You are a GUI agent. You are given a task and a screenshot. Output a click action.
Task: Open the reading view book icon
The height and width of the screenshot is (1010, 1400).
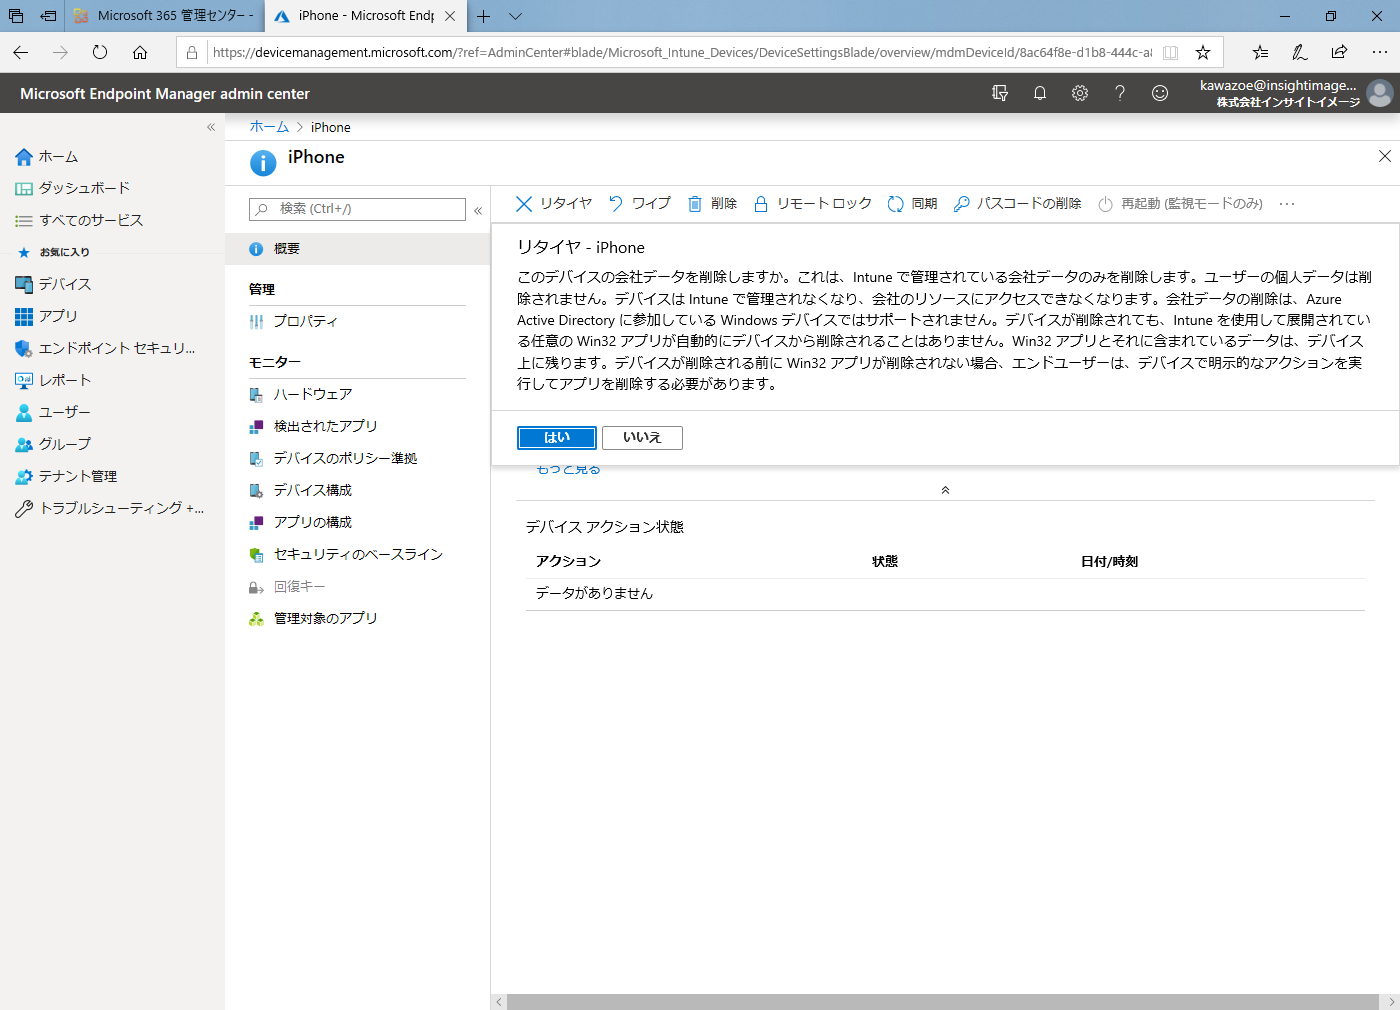pos(1170,53)
